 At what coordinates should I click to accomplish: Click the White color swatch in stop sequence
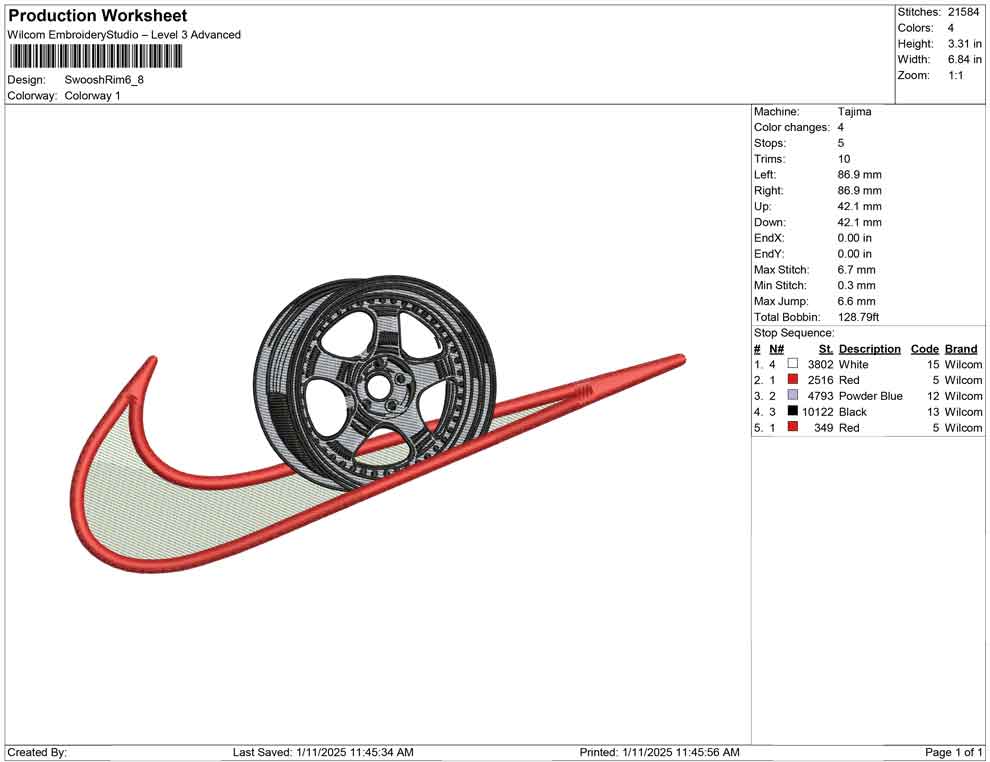tap(792, 364)
